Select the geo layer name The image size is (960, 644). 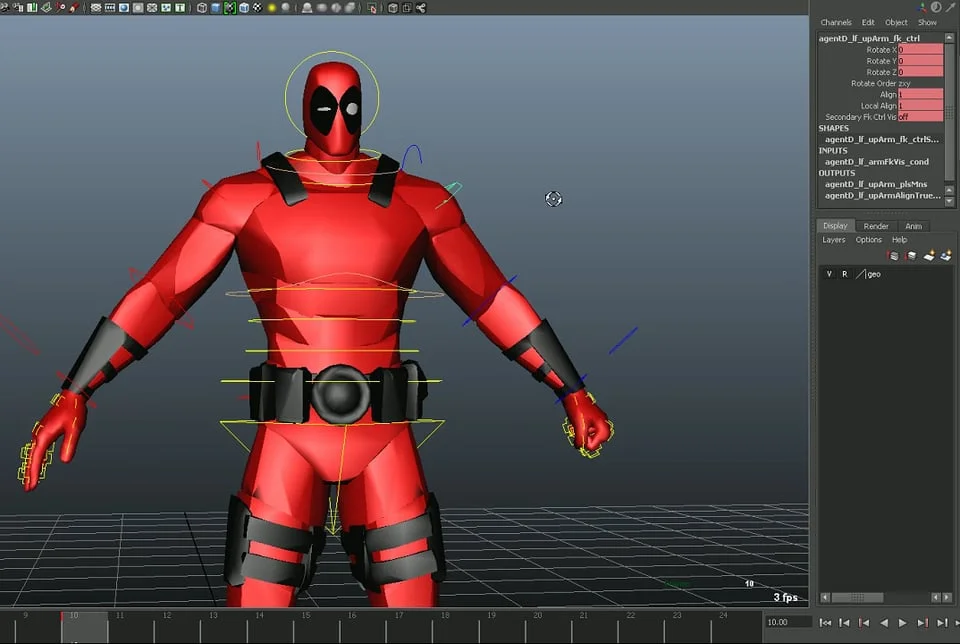(874, 274)
